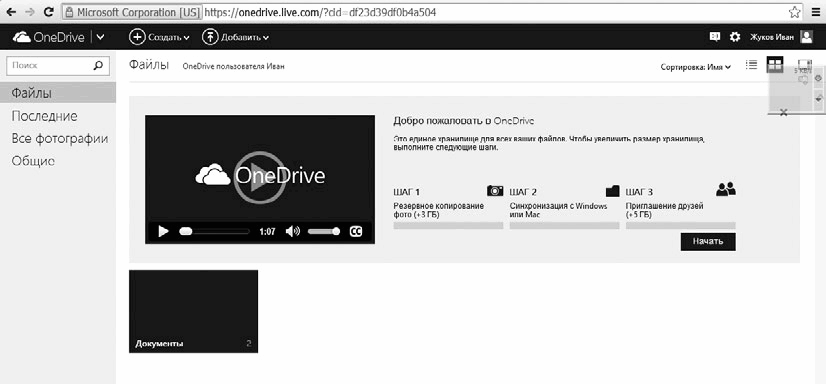The height and width of the screenshot is (384, 826).
Task: Click the video time 1:07 label
Action: pos(268,231)
